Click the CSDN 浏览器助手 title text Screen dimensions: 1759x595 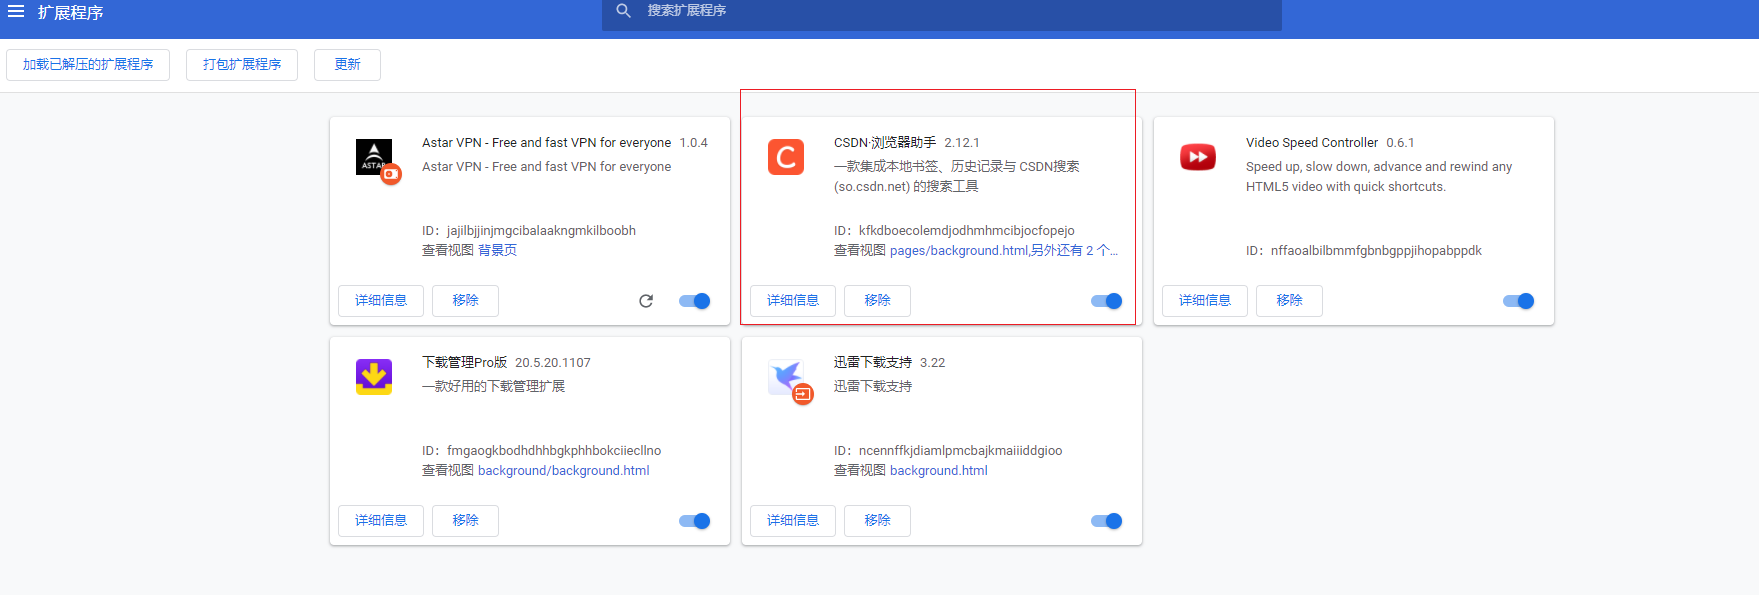(x=885, y=143)
